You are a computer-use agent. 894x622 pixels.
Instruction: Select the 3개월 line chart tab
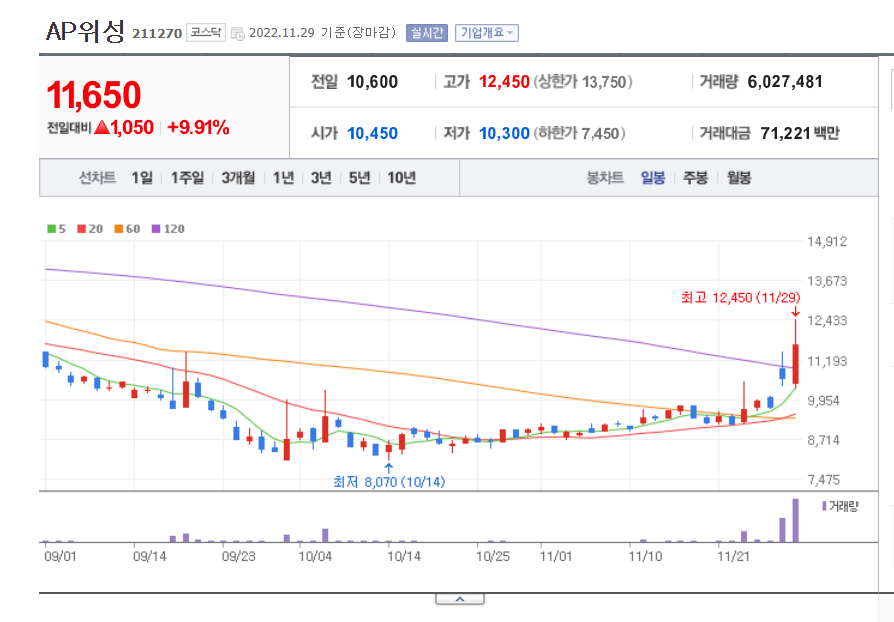[238, 178]
